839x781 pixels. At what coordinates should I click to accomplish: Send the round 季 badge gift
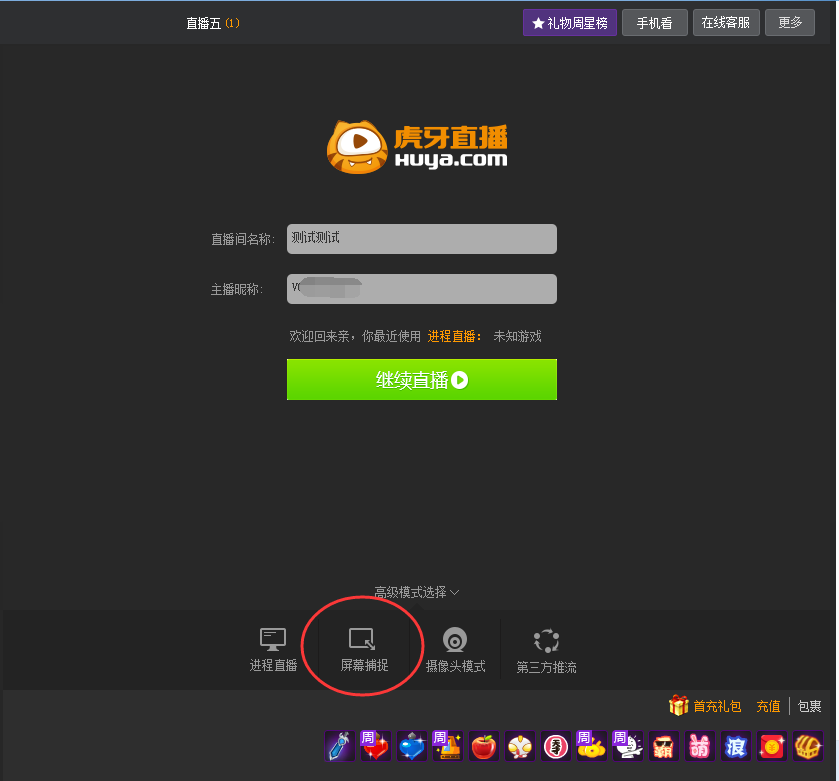point(555,746)
